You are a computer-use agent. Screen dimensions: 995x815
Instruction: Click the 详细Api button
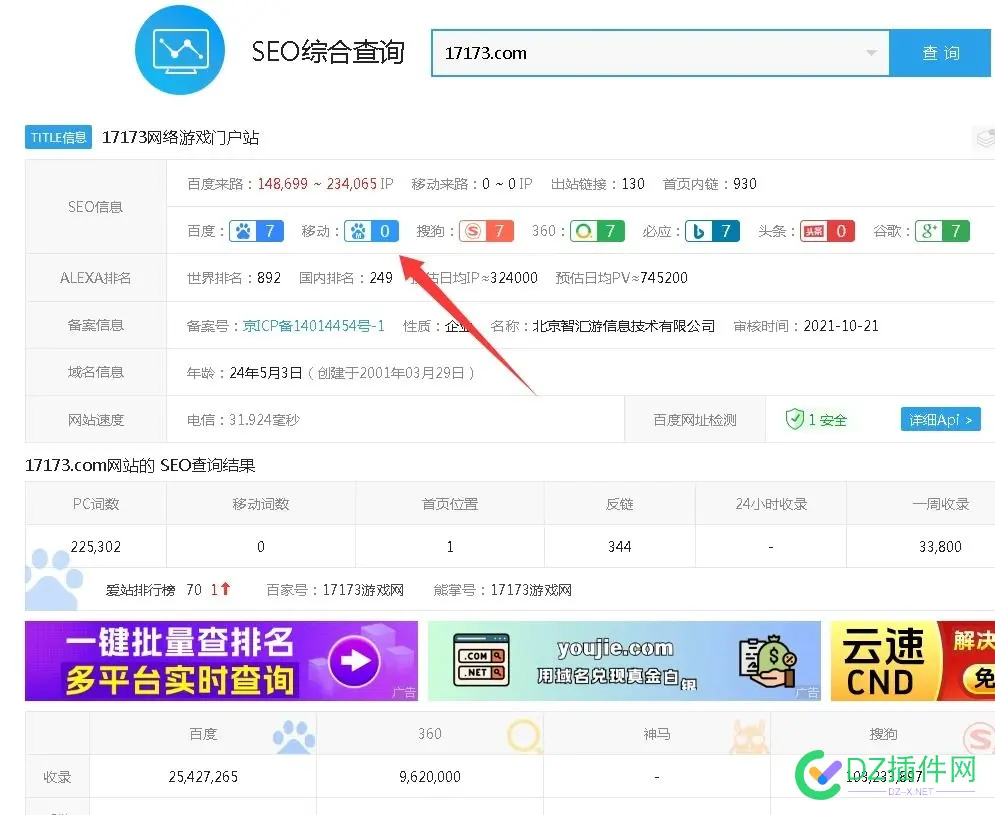click(x=940, y=420)
